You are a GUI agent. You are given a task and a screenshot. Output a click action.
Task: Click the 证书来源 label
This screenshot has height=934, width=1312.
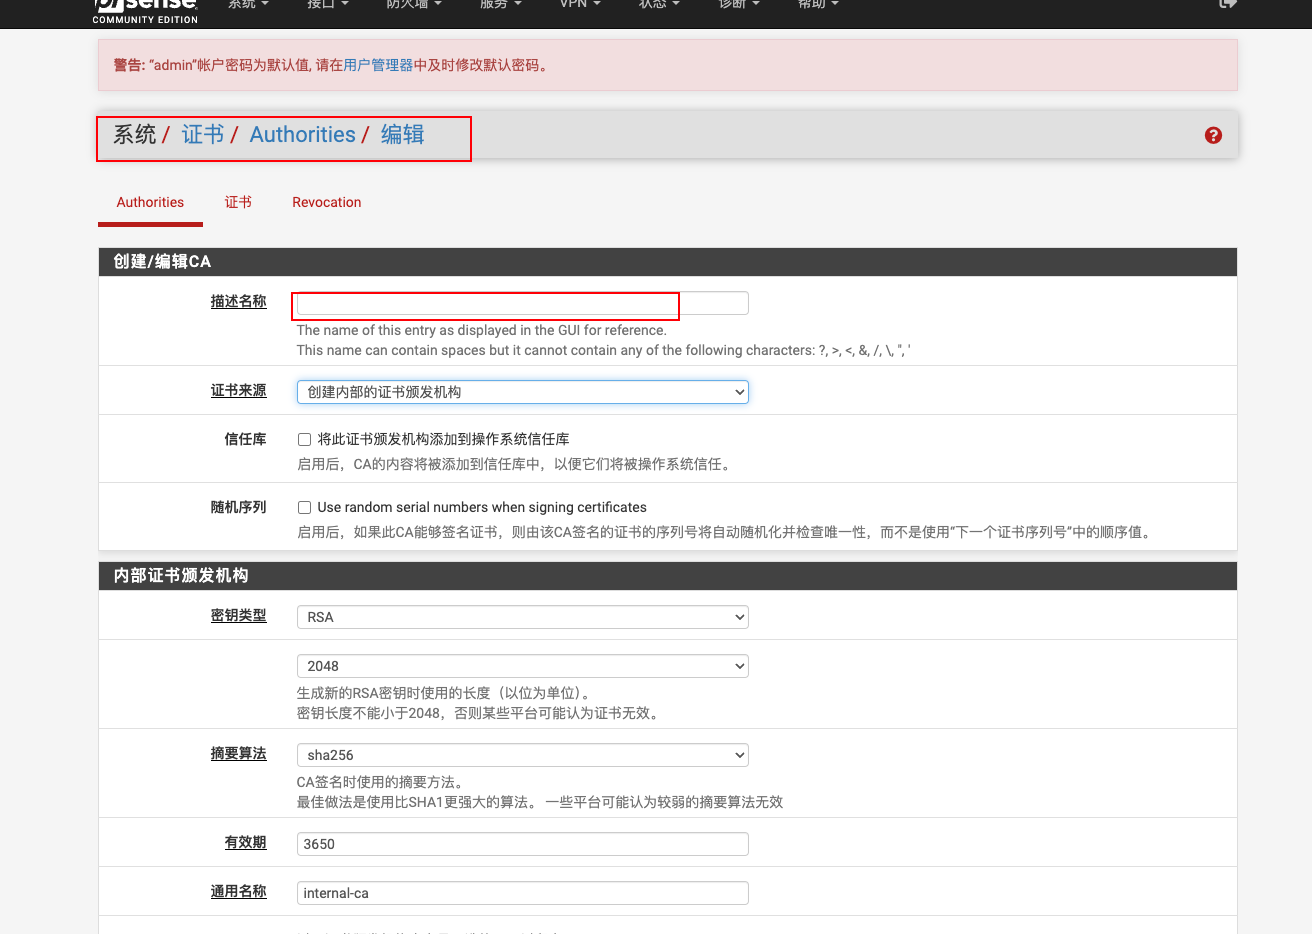click(238, 390)
